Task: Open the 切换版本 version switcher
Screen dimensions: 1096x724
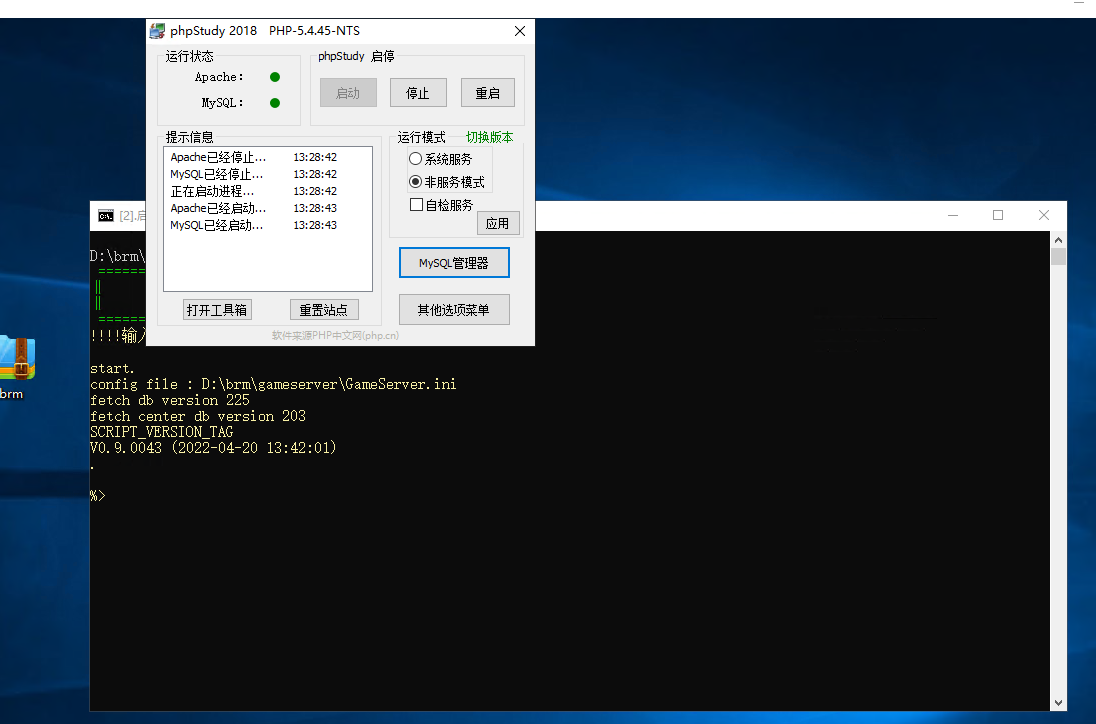Action: click(489, 138)
